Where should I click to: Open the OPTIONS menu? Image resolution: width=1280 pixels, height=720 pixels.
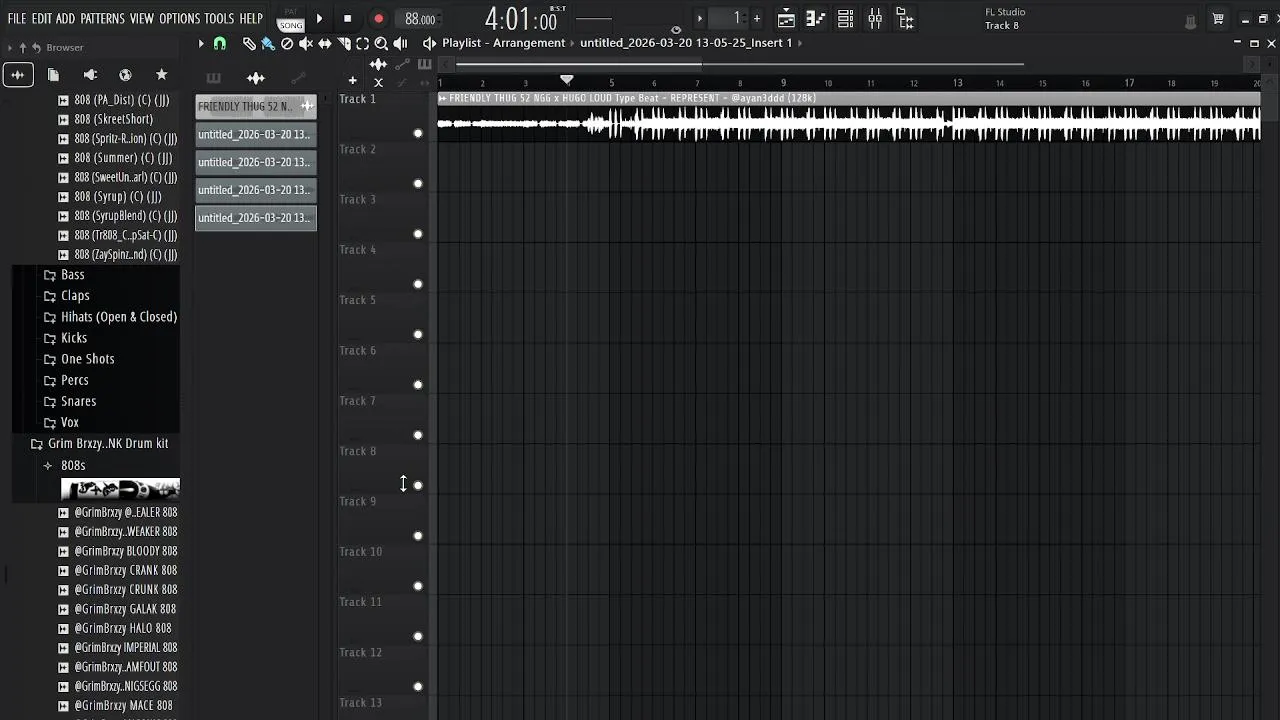(180, 19)
